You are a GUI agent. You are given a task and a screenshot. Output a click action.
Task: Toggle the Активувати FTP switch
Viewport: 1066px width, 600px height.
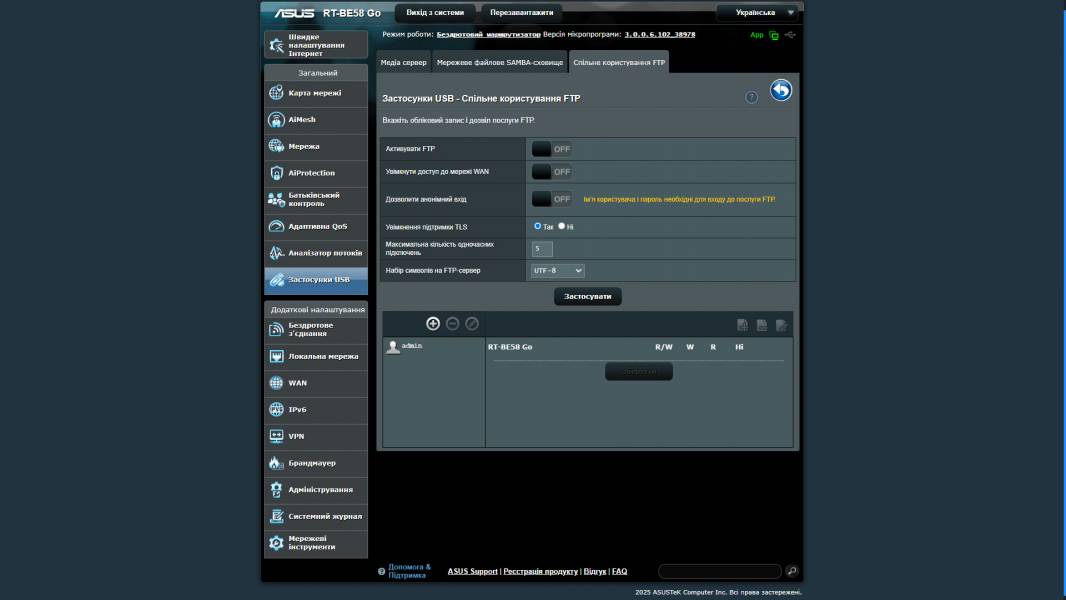point(551,149)
